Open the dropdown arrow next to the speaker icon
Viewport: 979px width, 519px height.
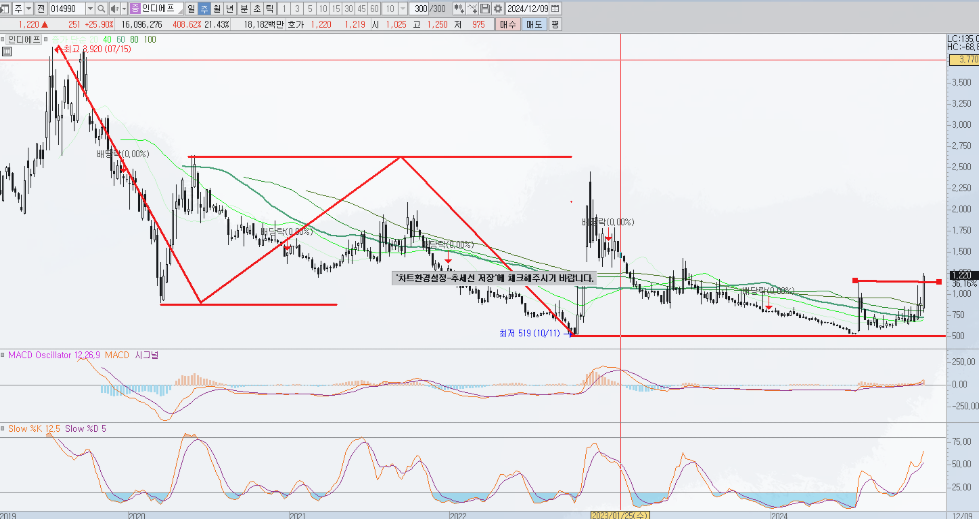pyautogui.click(x=124, y=9)
